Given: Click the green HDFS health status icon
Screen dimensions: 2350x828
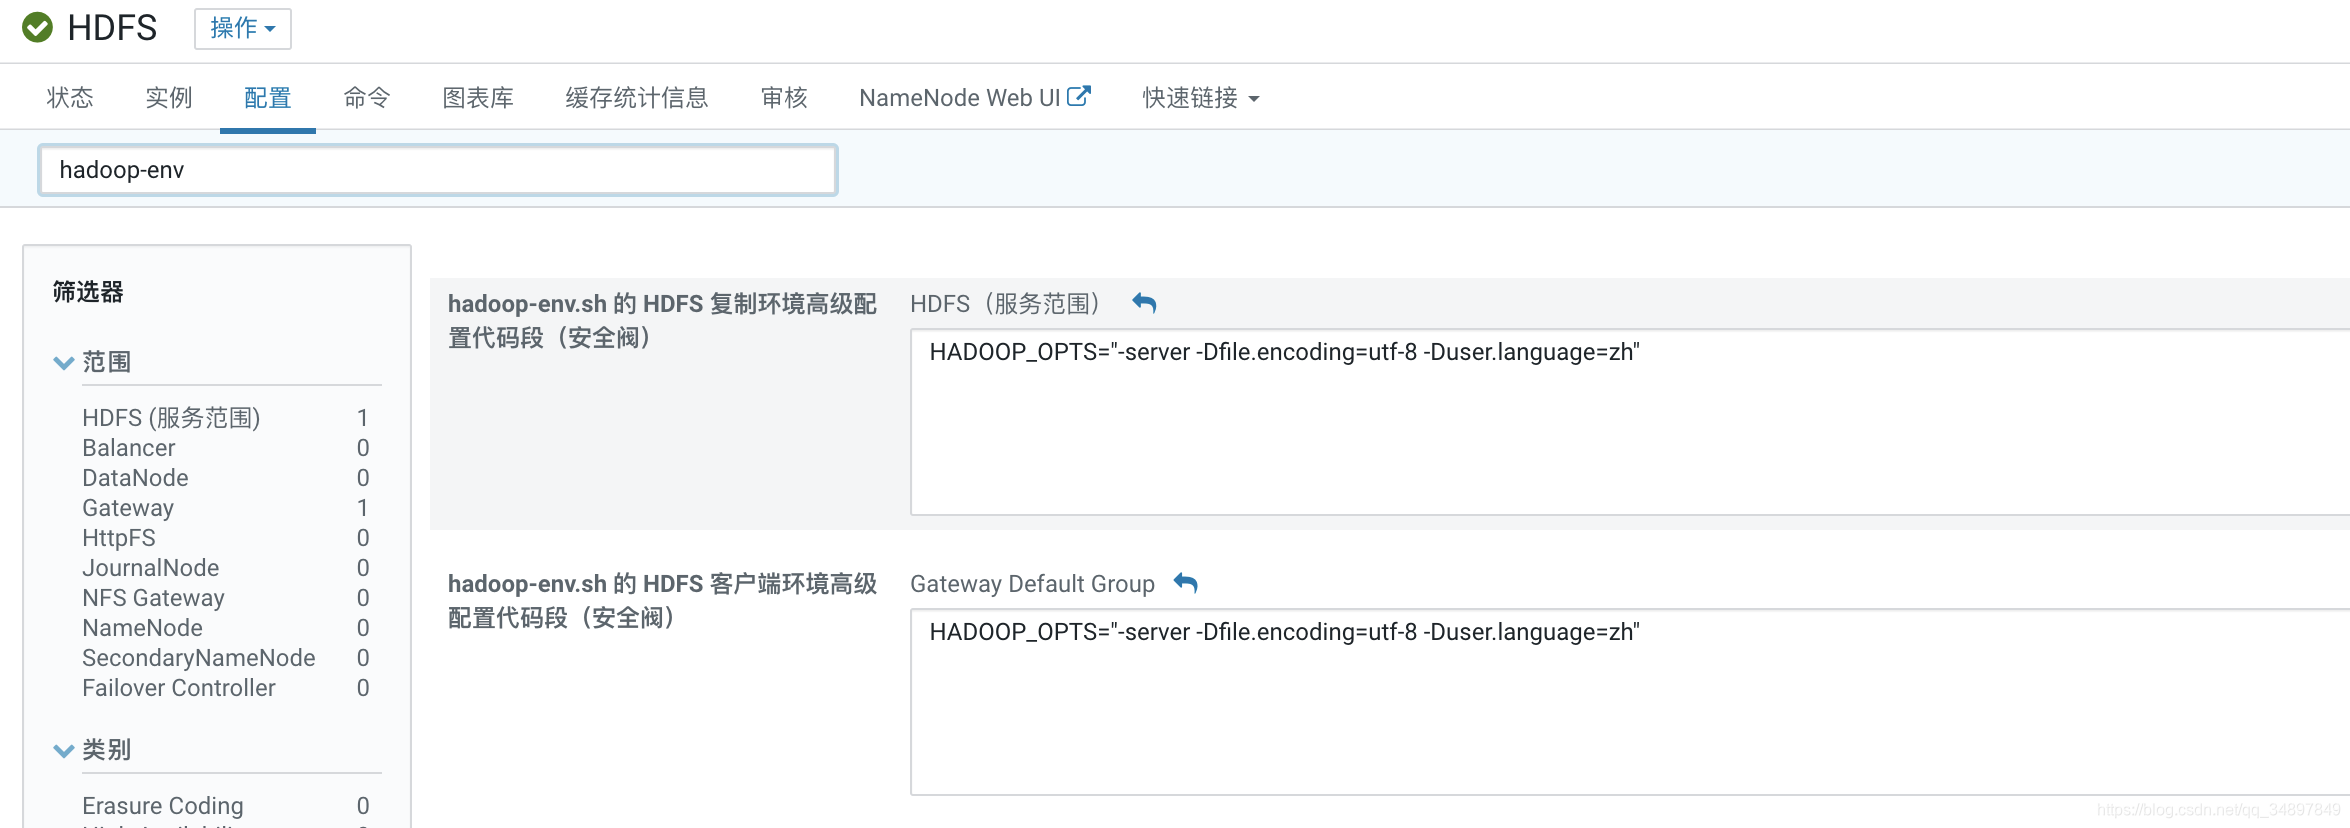Looking at the screenshot, I should coord(38,27).
